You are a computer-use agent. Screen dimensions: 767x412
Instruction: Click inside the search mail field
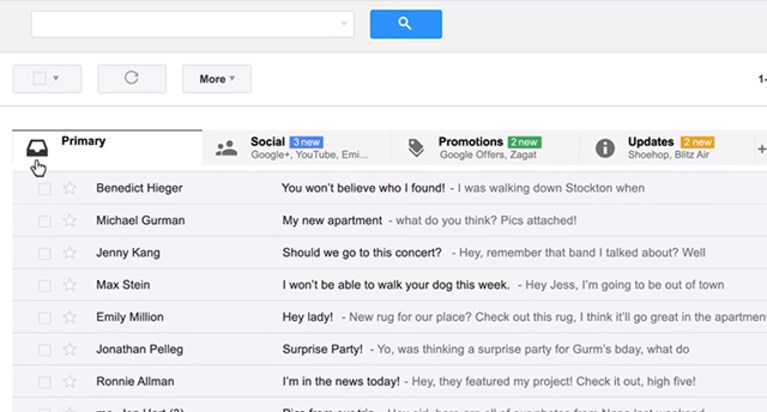pos(192,23)
